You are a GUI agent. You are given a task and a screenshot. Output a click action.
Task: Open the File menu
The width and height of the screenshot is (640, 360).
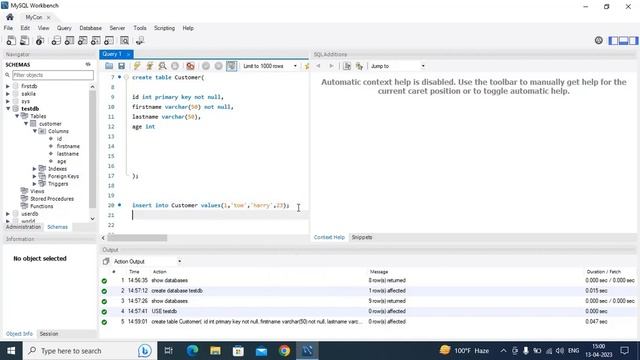tap(8, 28)
